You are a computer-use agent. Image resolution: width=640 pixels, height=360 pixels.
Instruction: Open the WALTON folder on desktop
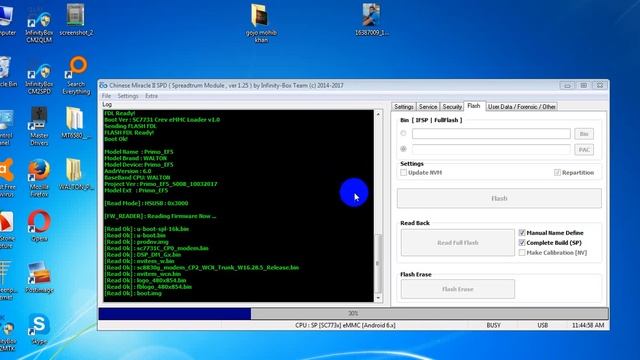tap(76, 174)
